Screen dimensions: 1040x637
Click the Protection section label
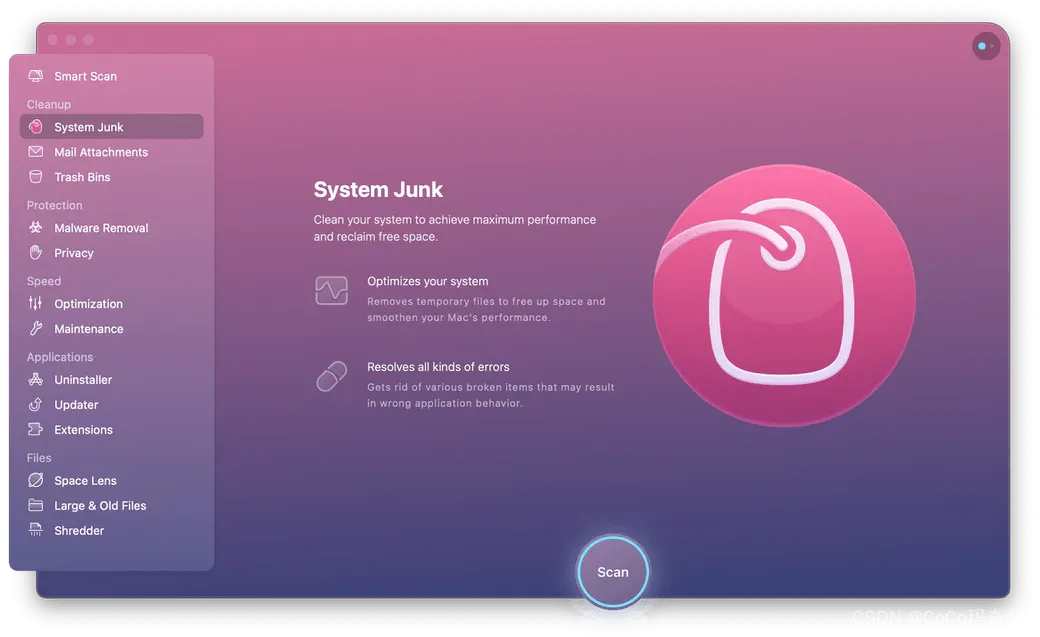click(x=54, y=205)
